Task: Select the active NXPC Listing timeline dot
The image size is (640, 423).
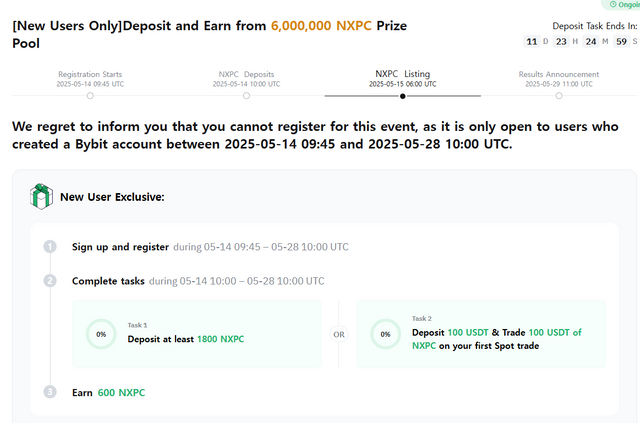Action: pos(403,96)
